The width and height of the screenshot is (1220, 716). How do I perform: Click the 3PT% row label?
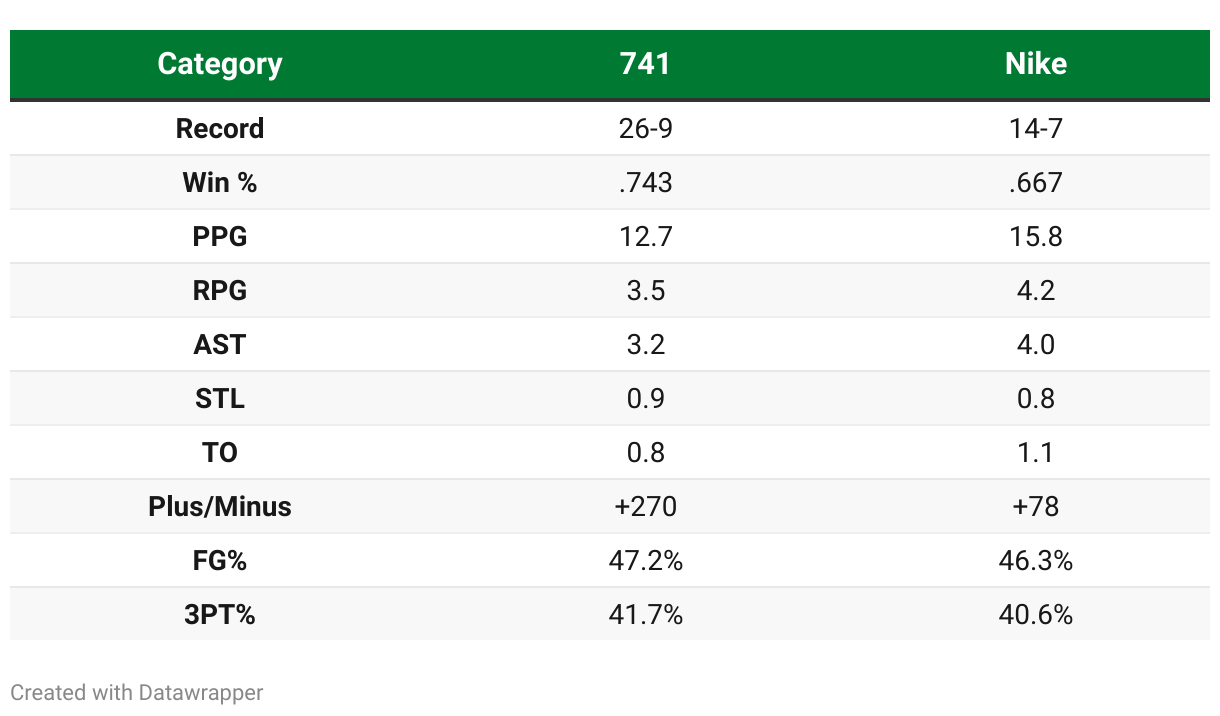(x=220, y=615)
